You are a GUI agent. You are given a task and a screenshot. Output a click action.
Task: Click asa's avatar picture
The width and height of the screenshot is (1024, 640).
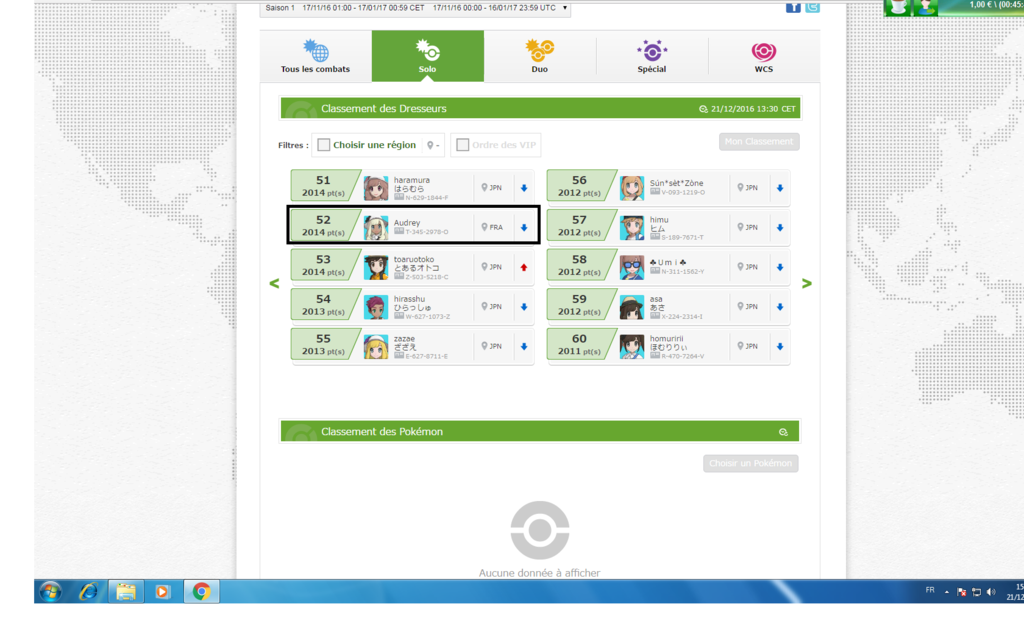[x=632, y=307]
